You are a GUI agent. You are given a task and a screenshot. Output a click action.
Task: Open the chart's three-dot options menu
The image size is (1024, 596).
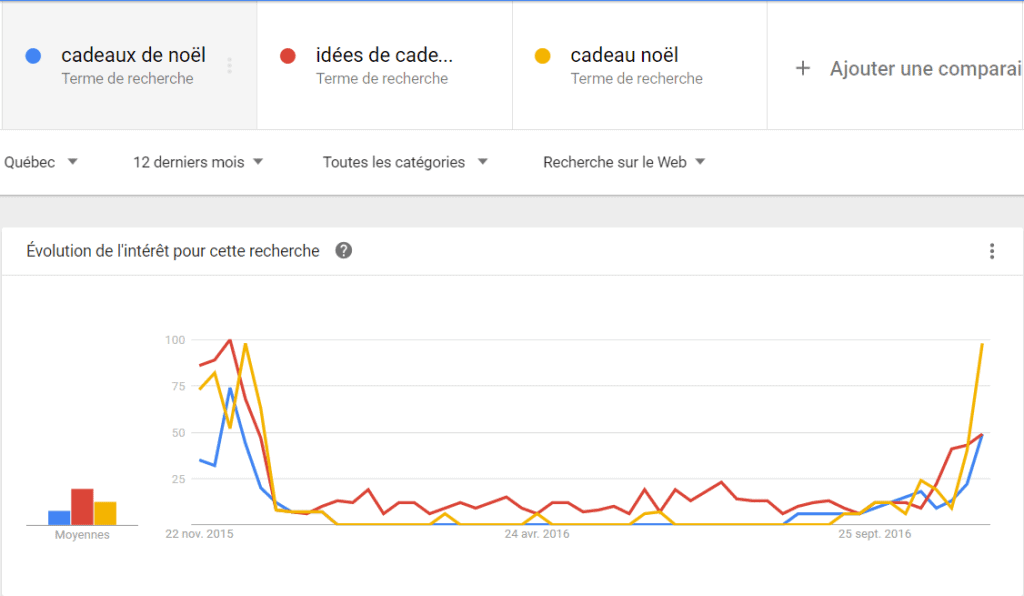click(991, 251)
